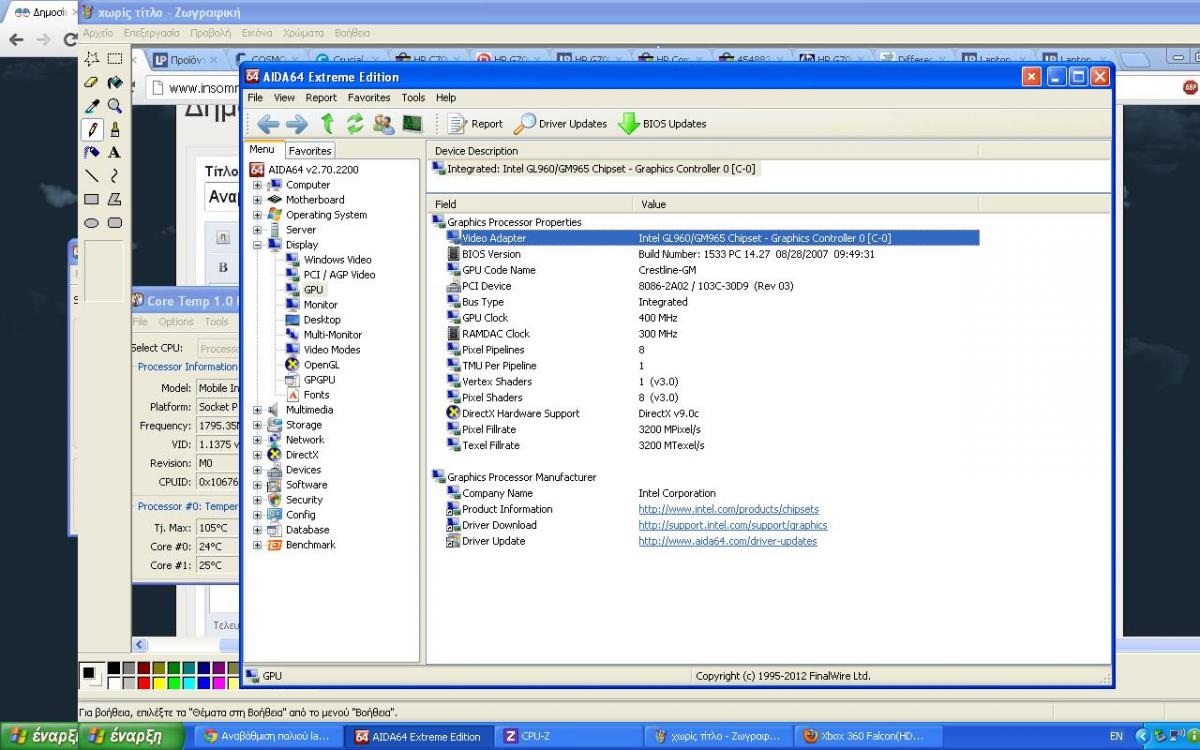Expand the Operating System tree node
The image size is (1200, 750).
pos(257,215)
